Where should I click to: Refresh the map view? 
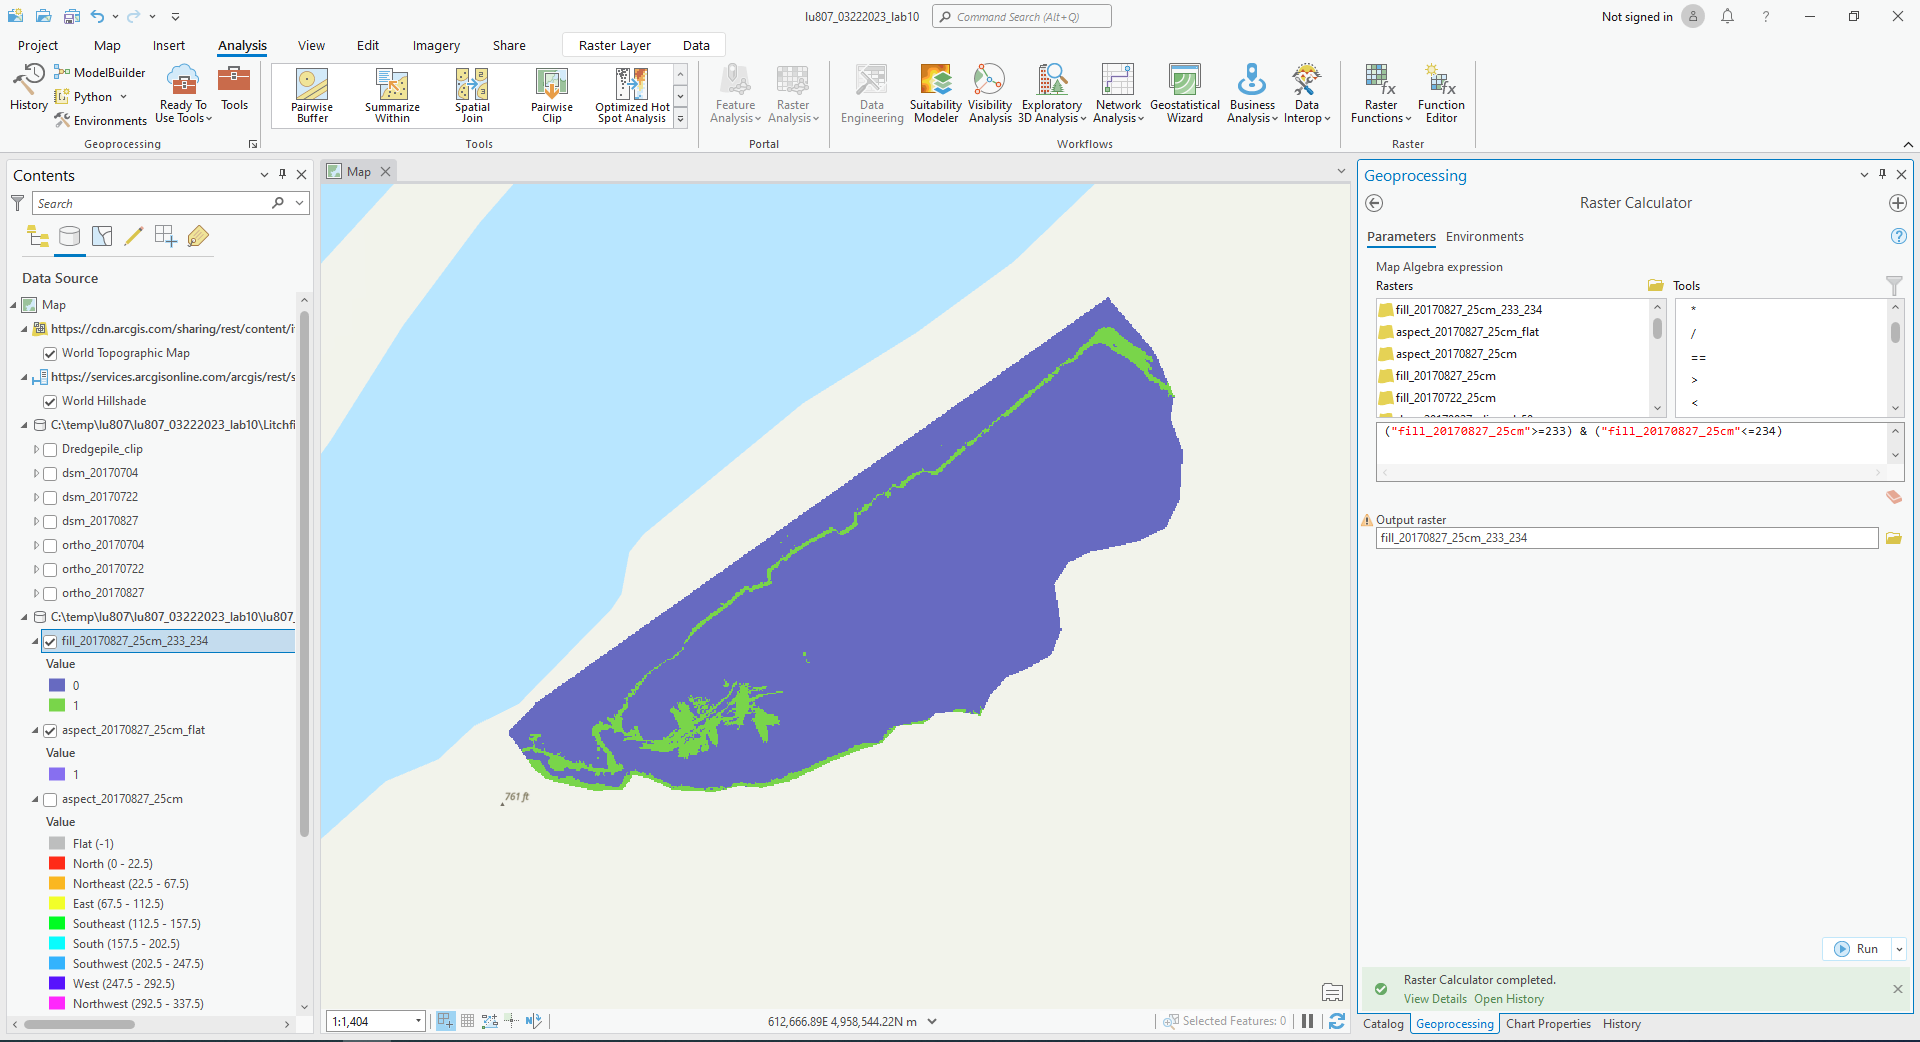tap(1337, 1021)
